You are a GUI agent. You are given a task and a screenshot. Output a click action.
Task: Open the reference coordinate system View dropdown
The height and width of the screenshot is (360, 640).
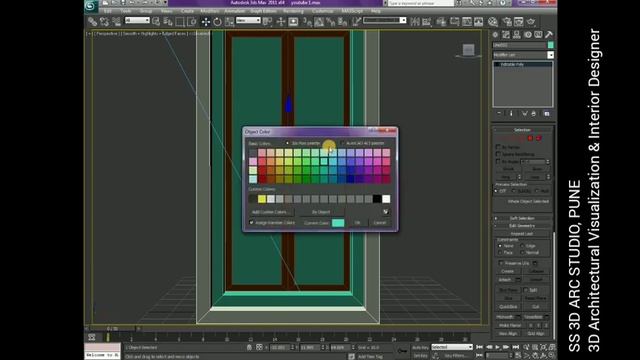pyautogui.click(x=248, y=20)
